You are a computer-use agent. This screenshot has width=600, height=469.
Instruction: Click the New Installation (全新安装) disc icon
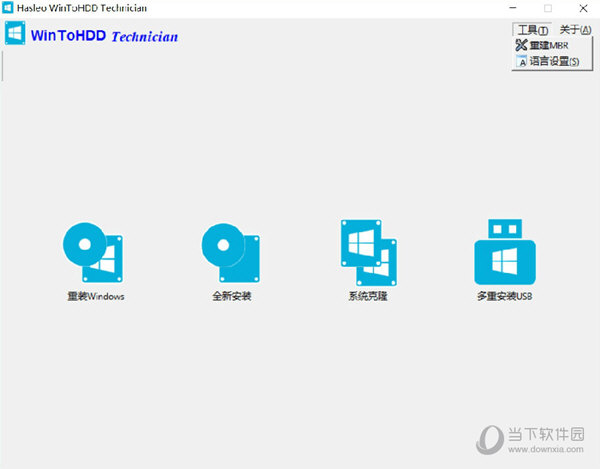[230, 252]
